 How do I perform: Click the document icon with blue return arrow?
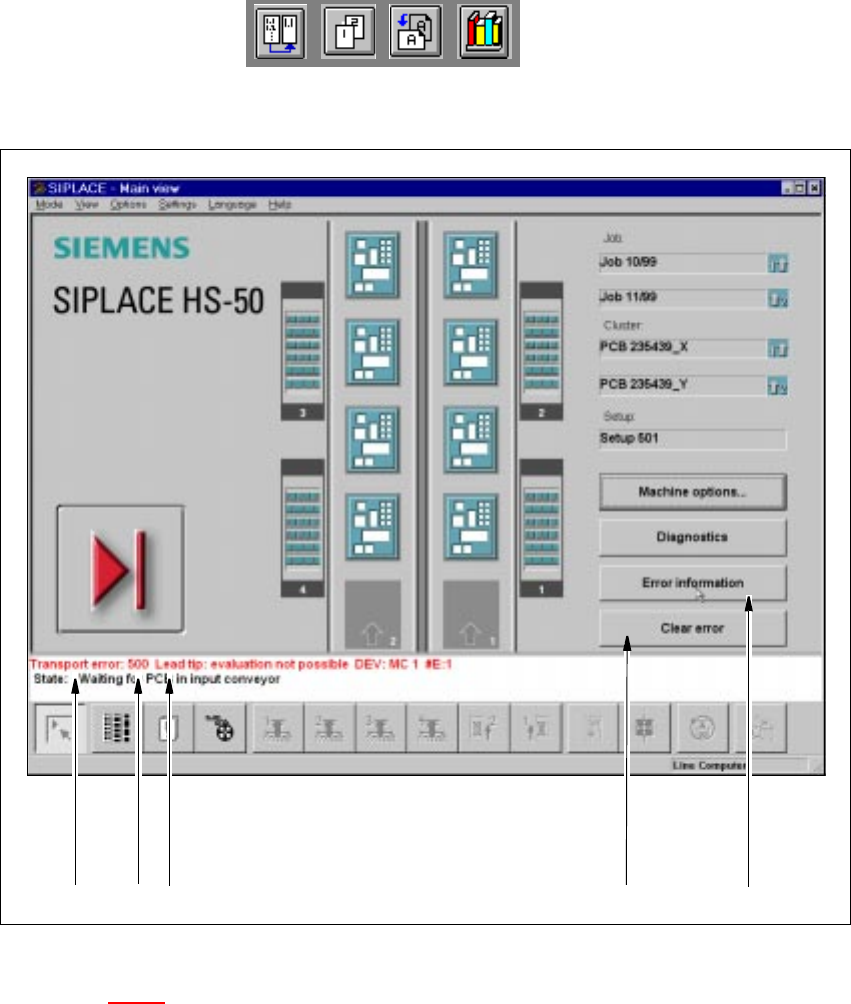tap(416, 31)
